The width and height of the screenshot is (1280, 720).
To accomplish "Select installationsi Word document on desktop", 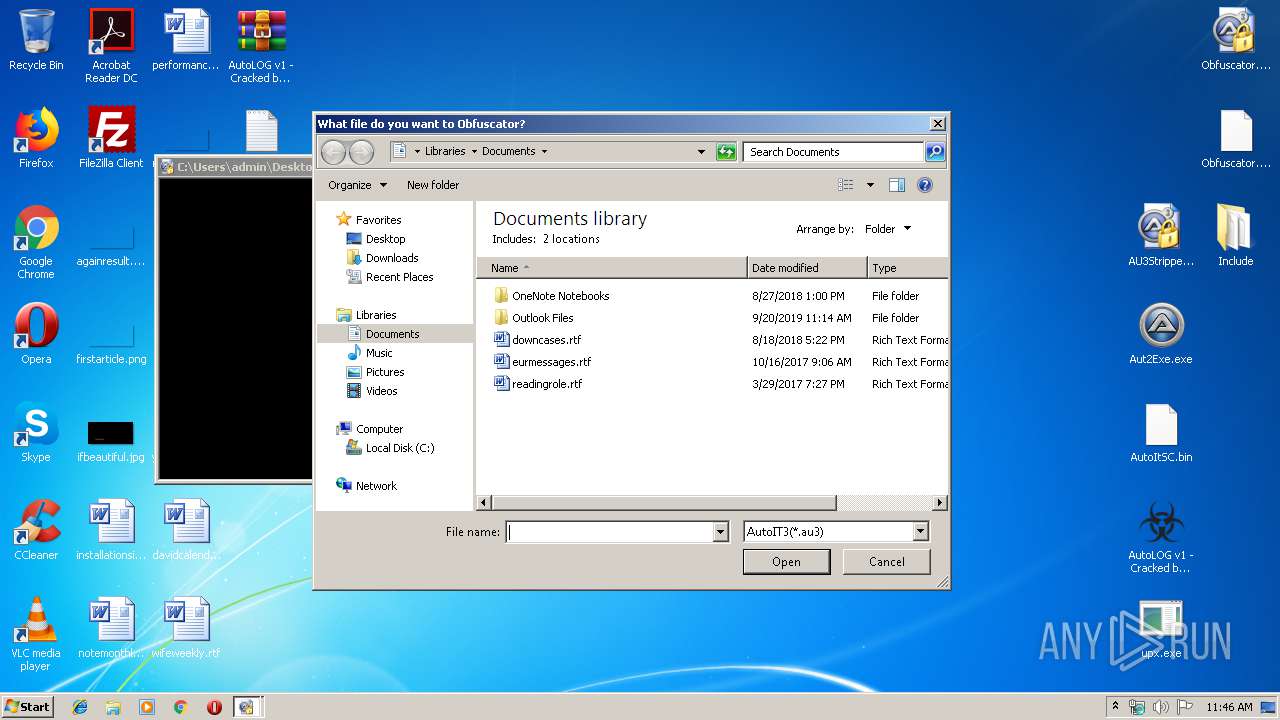I will click(111, 530).
